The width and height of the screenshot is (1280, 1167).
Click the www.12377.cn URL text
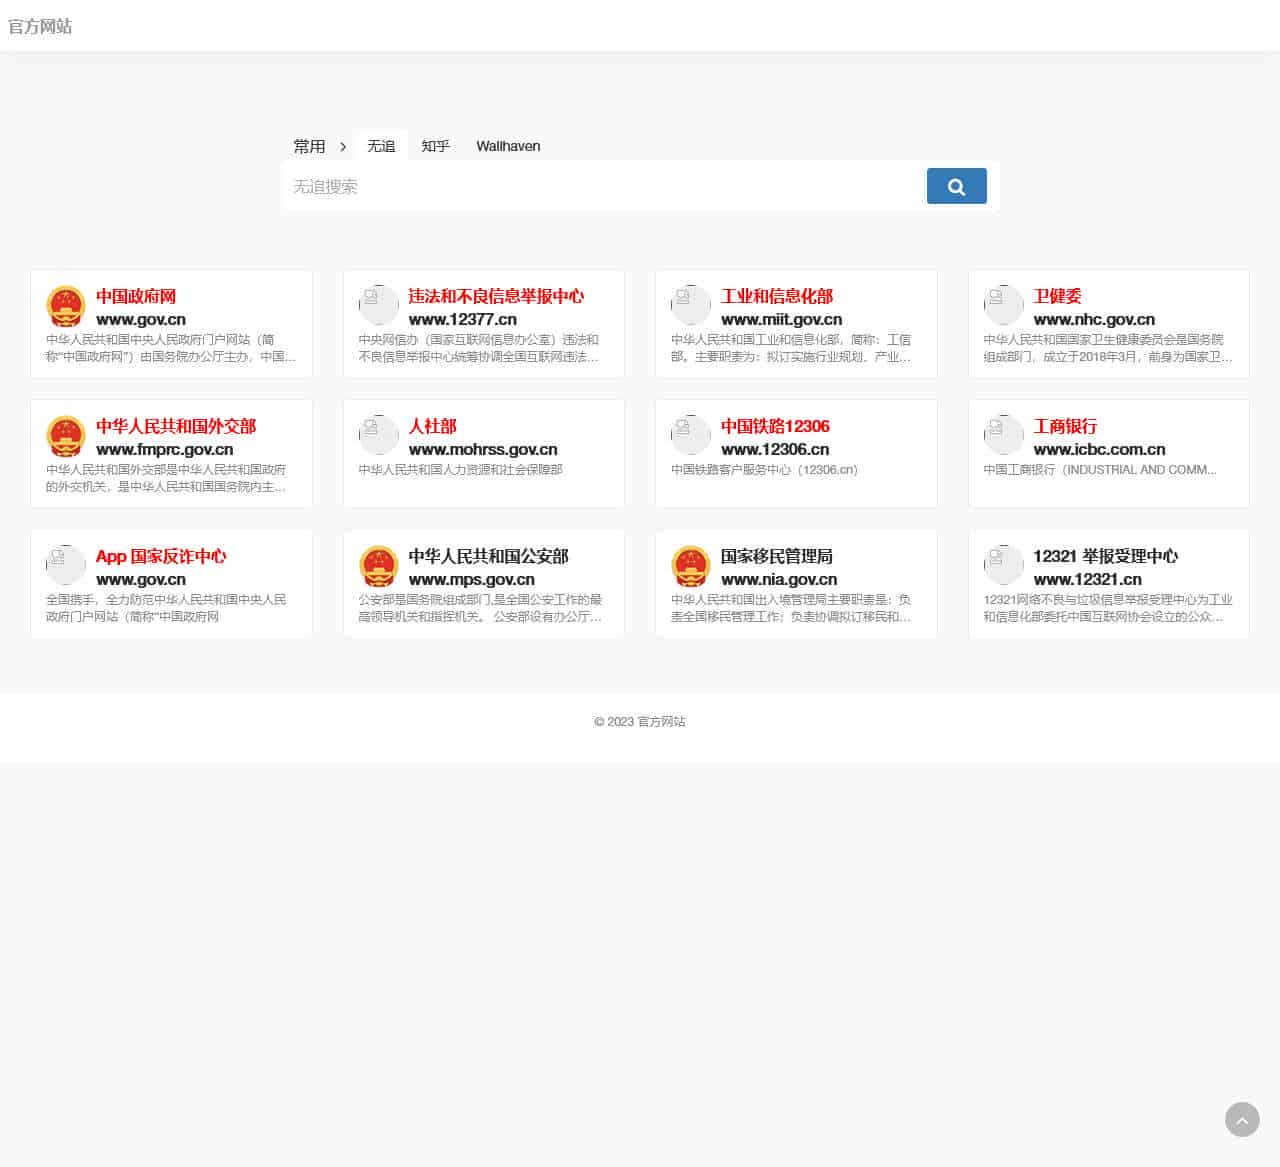tap(463, 319)
